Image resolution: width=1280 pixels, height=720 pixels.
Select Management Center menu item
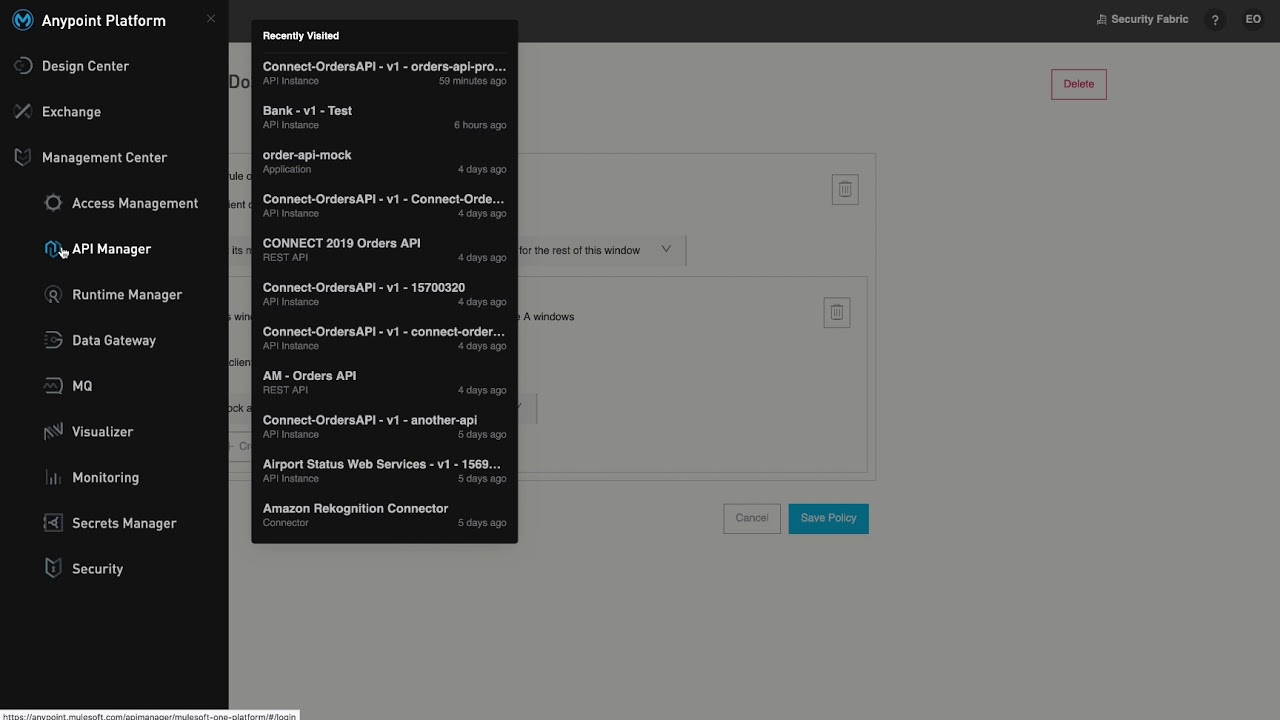tap(104, 158)
